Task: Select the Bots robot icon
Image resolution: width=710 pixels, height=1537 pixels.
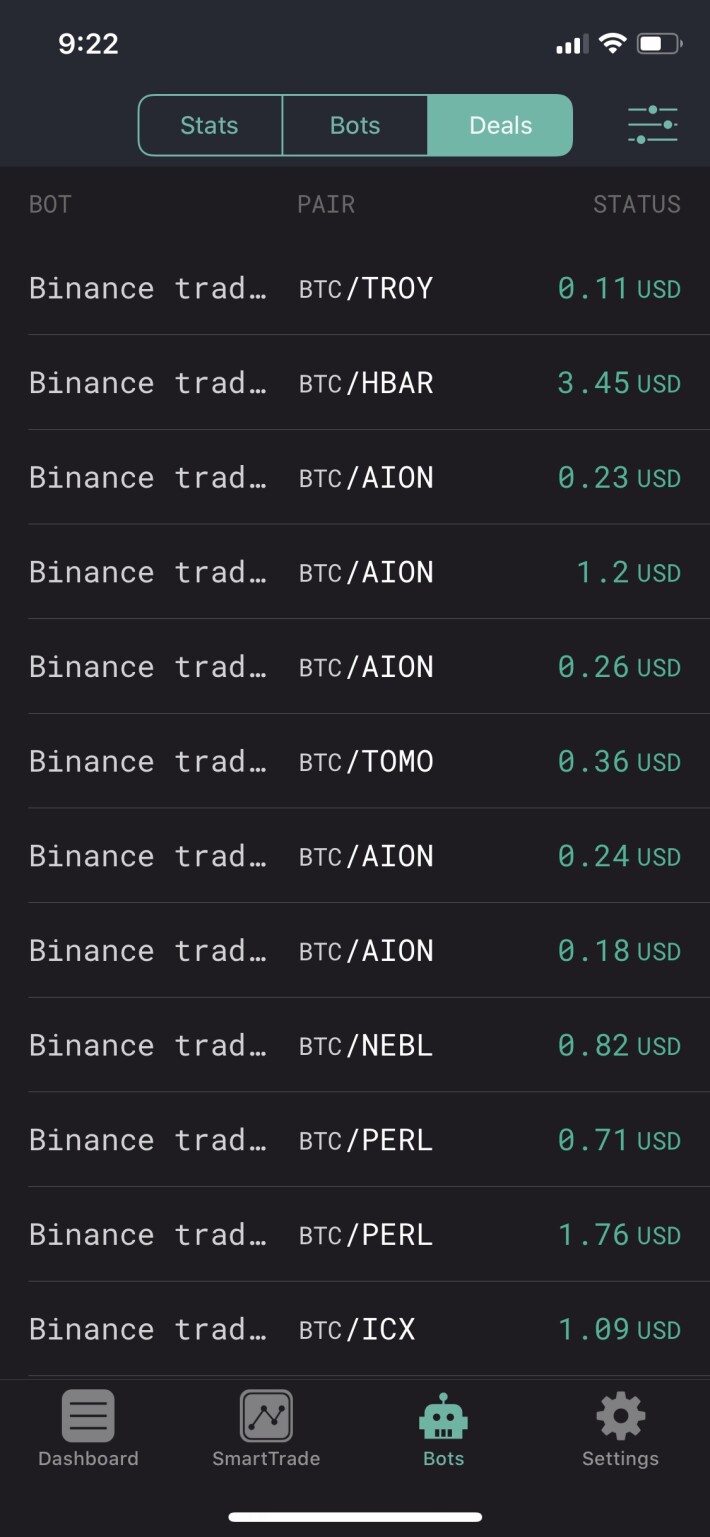Action: point(443,1416)
